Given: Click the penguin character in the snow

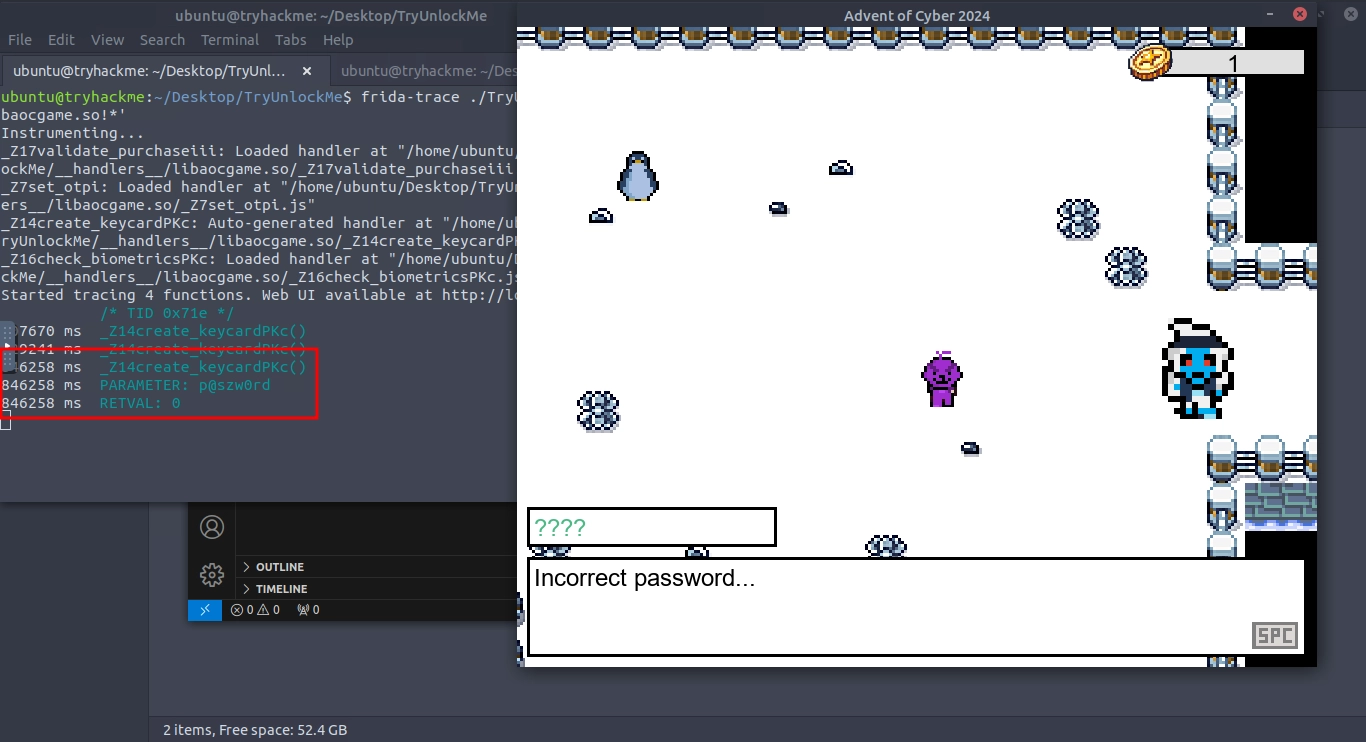Looking at the screenshot, I should (x=637, y=177).
